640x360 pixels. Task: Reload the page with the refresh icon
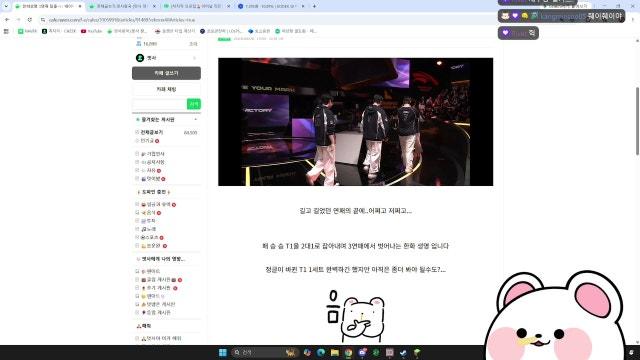30,20
